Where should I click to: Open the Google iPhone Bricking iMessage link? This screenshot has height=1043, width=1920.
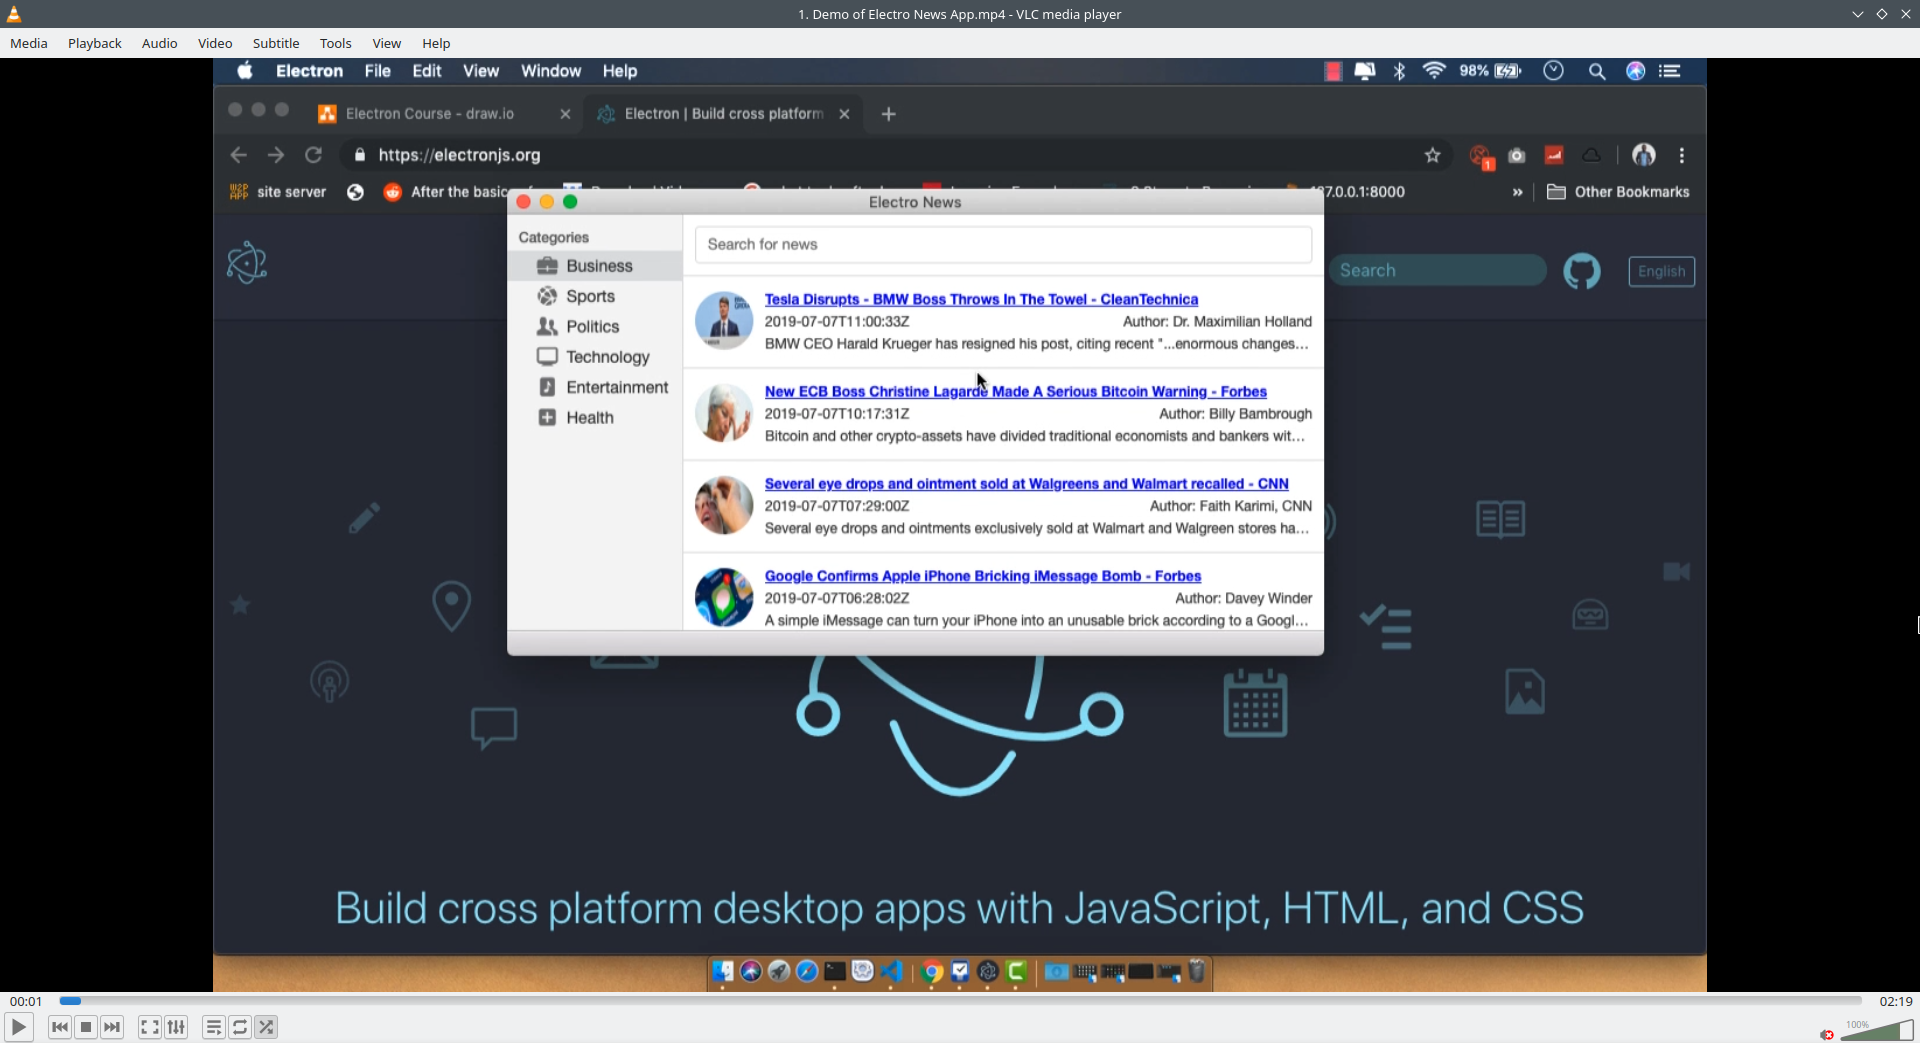coord(983,576)
